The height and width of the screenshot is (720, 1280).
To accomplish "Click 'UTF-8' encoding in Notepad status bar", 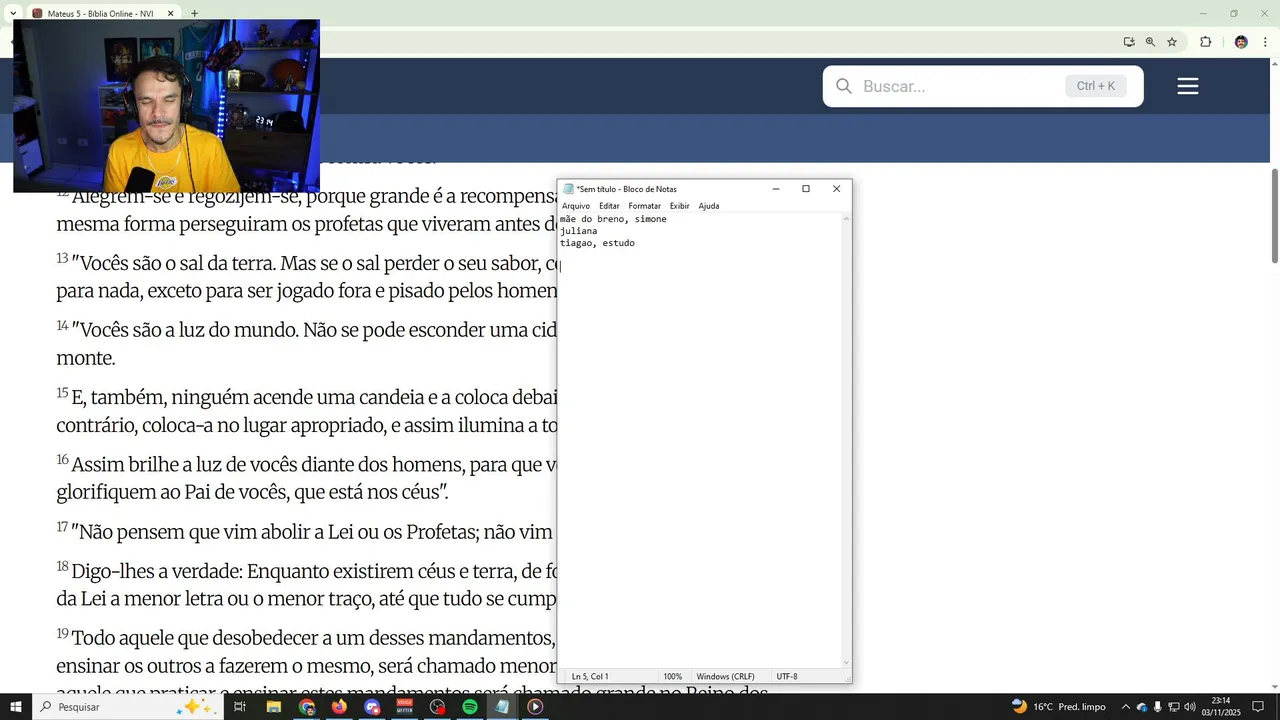I will pyautogui.click(x=787, y=677).
